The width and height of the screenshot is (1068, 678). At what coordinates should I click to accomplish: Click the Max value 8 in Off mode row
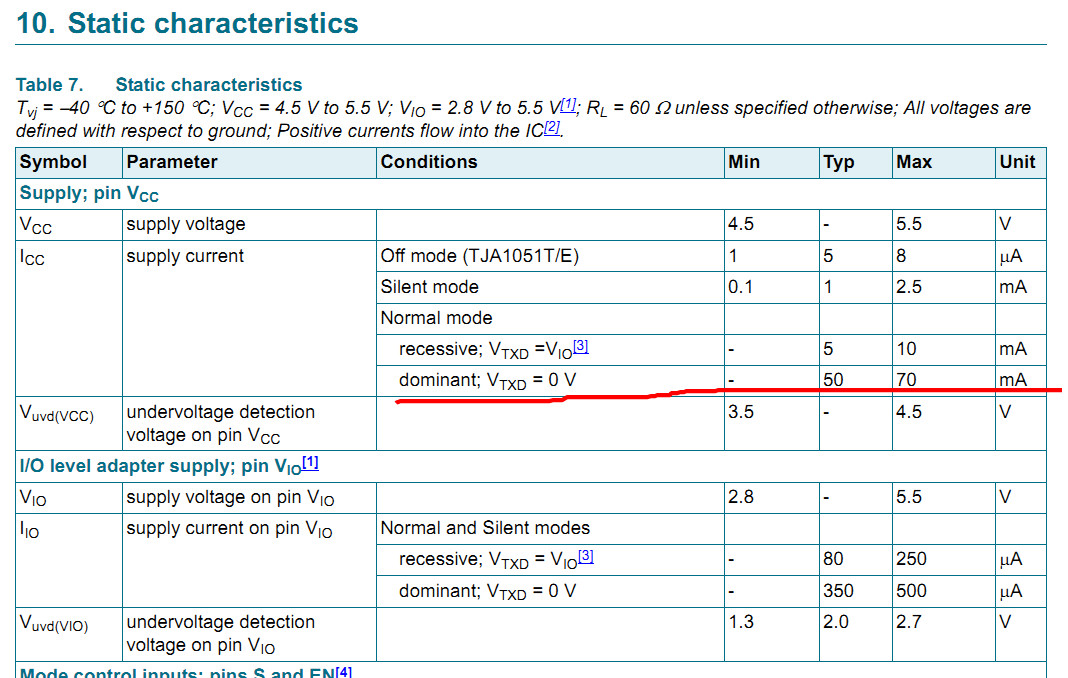901,256
